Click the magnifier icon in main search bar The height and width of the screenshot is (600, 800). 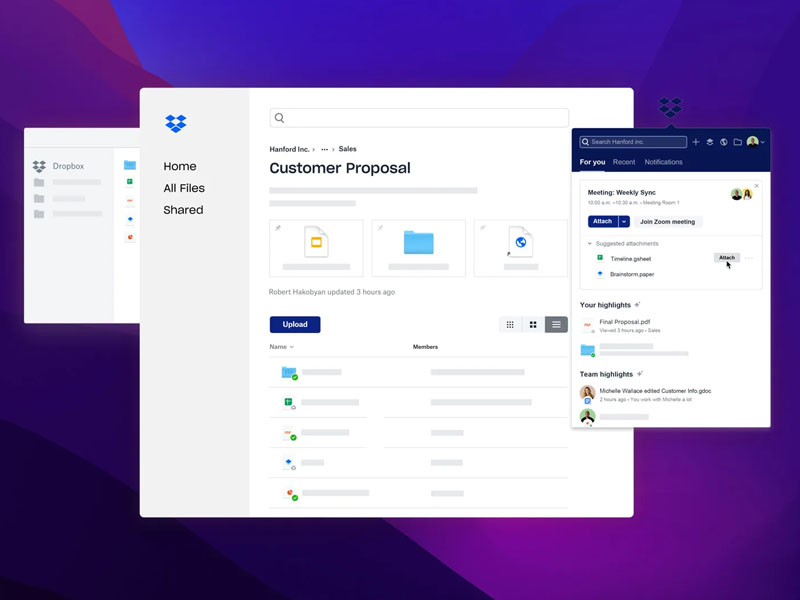tap(280, 118)
